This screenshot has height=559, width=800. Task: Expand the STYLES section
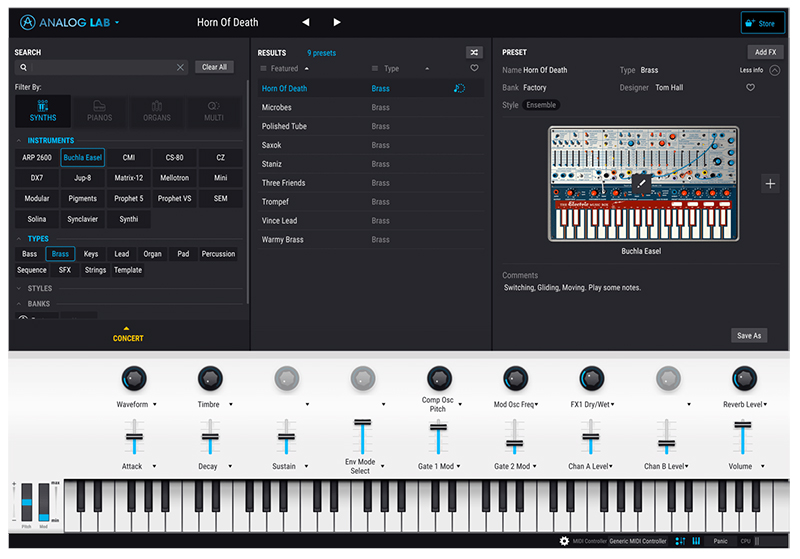(x=19, y=289)
